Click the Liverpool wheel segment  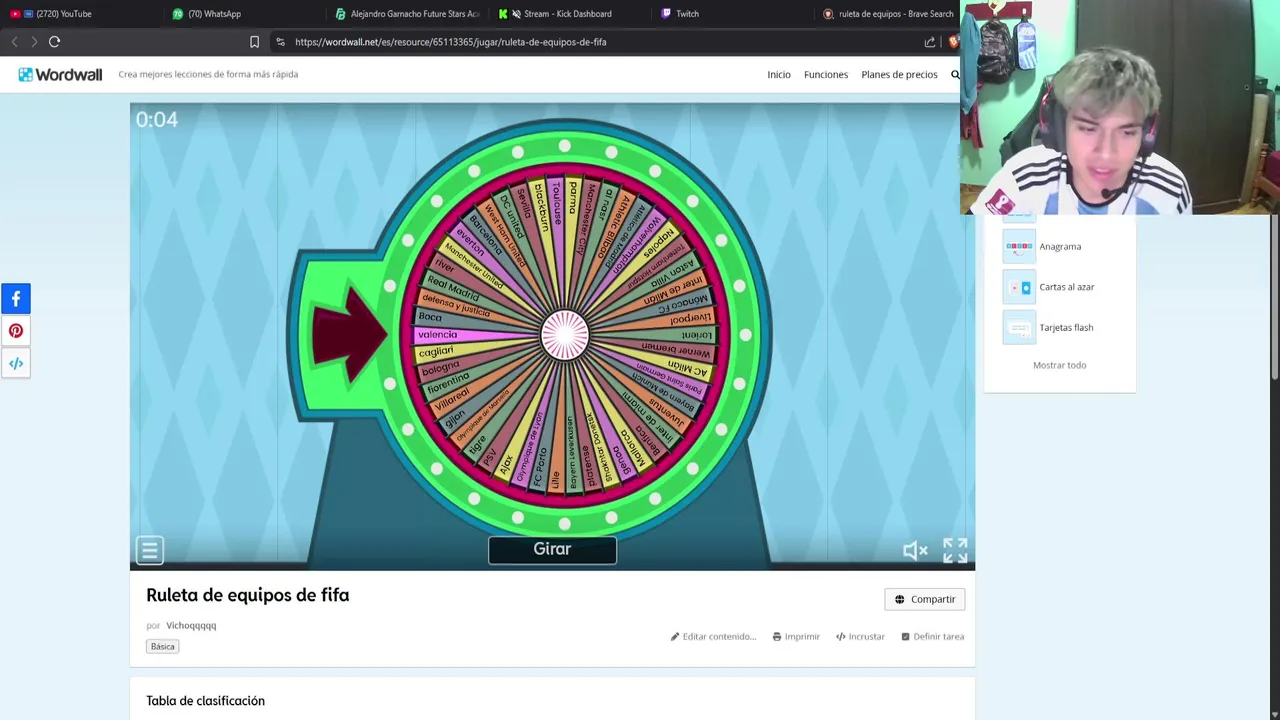[x=691, y=319]
